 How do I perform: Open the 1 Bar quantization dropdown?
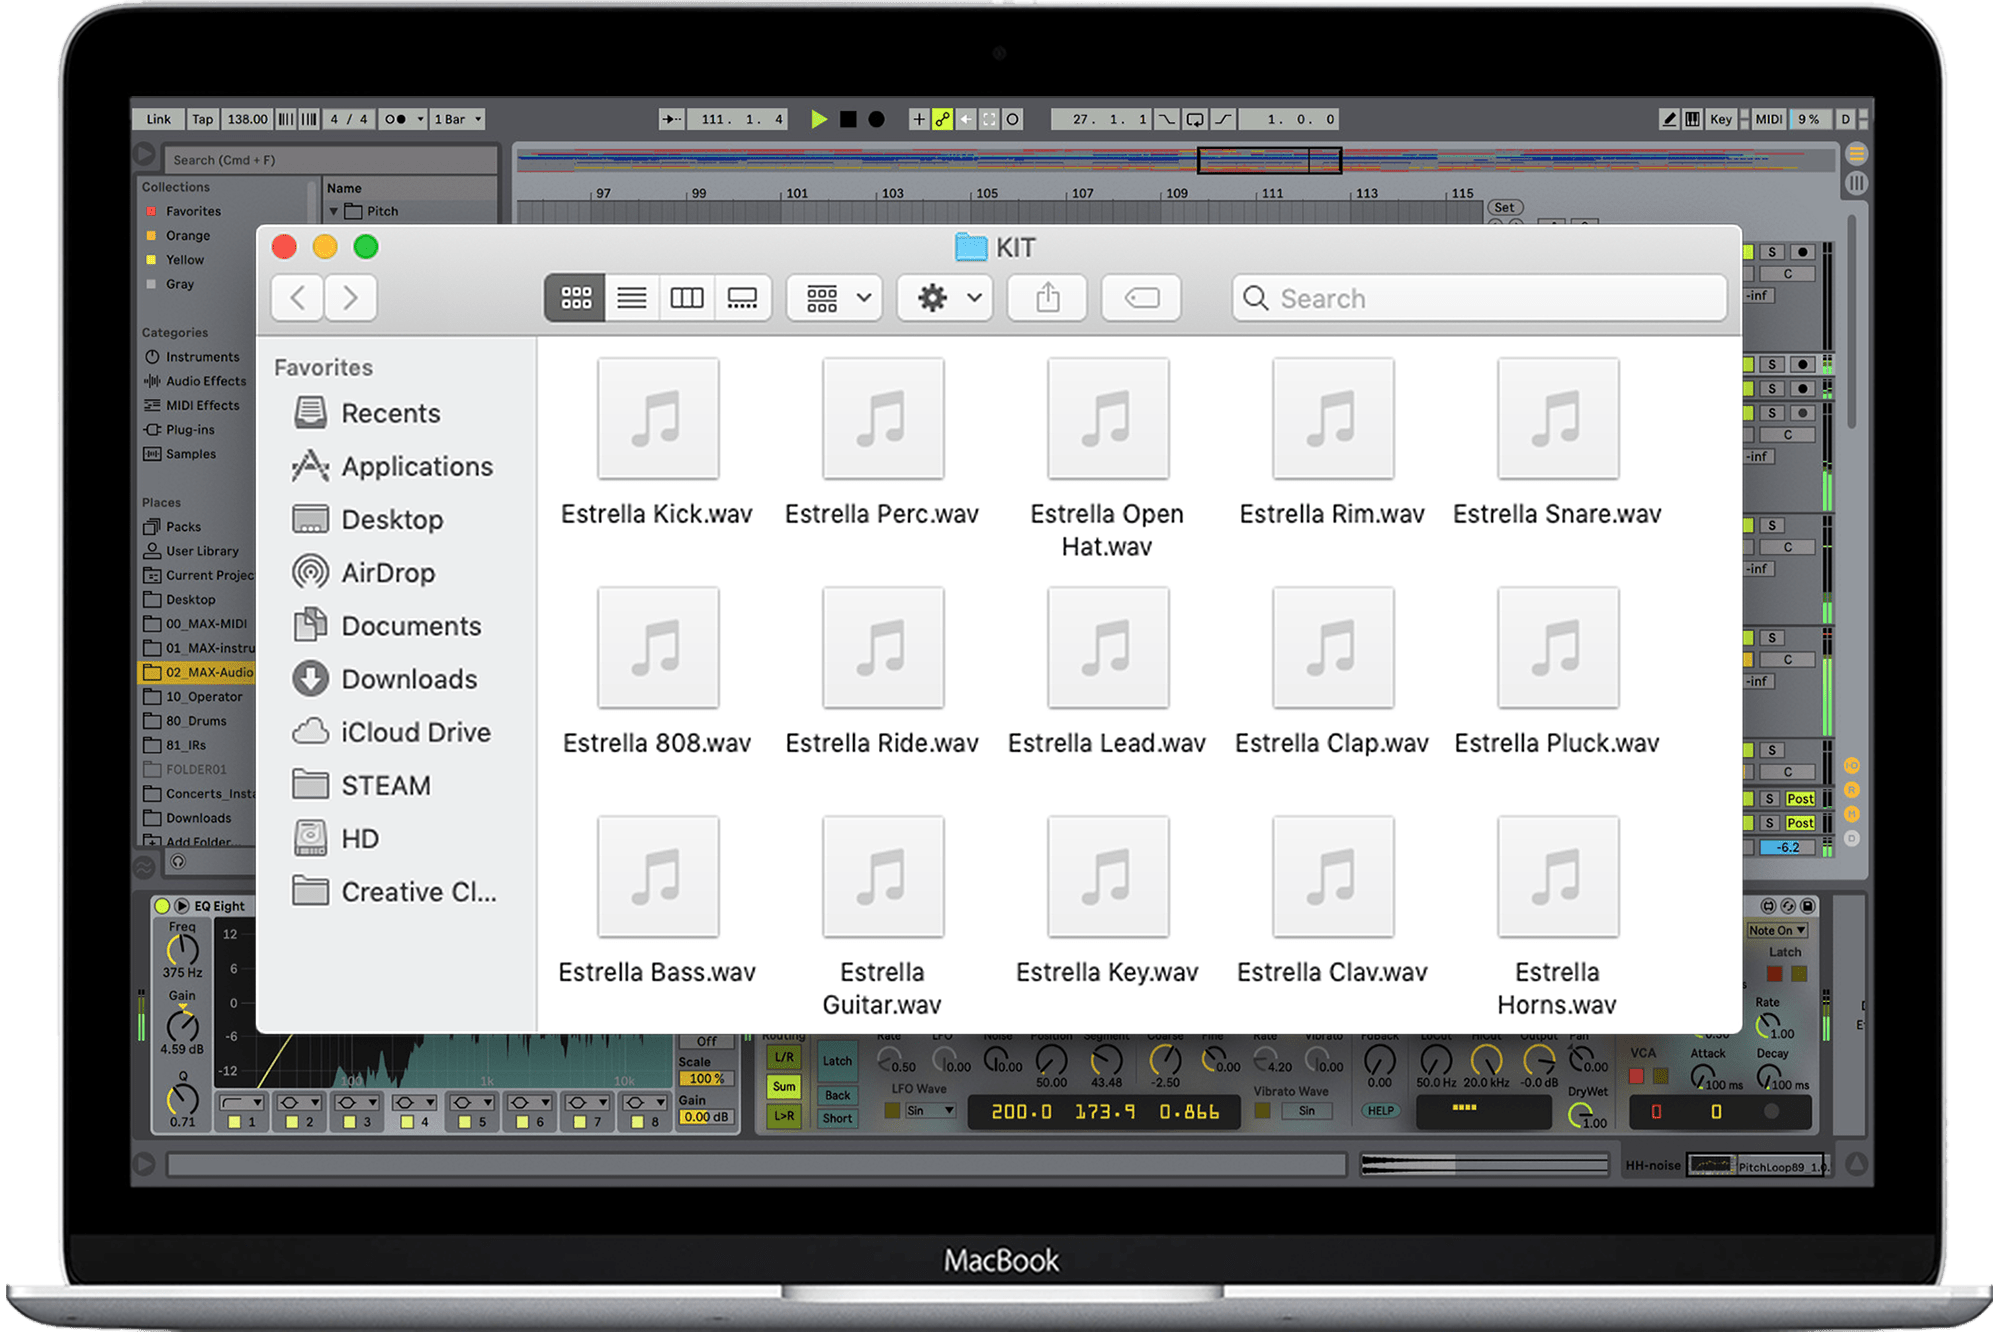coord(458,119)
